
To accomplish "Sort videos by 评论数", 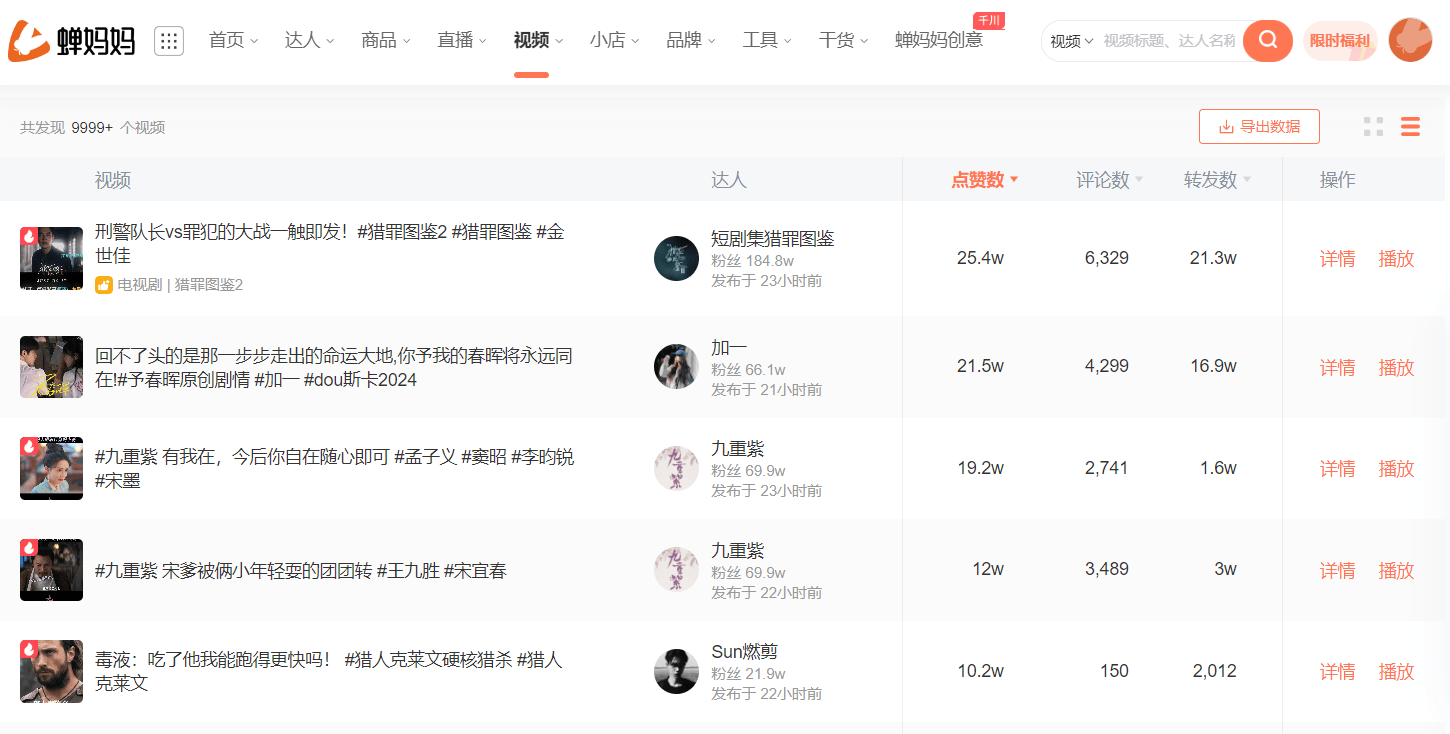I will pyautogui.click(x=1108, y=180).
